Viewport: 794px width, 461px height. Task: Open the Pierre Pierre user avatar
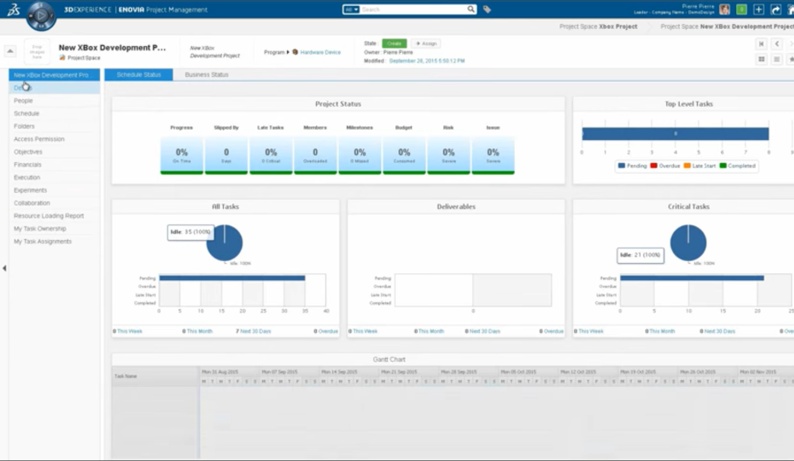725,10
